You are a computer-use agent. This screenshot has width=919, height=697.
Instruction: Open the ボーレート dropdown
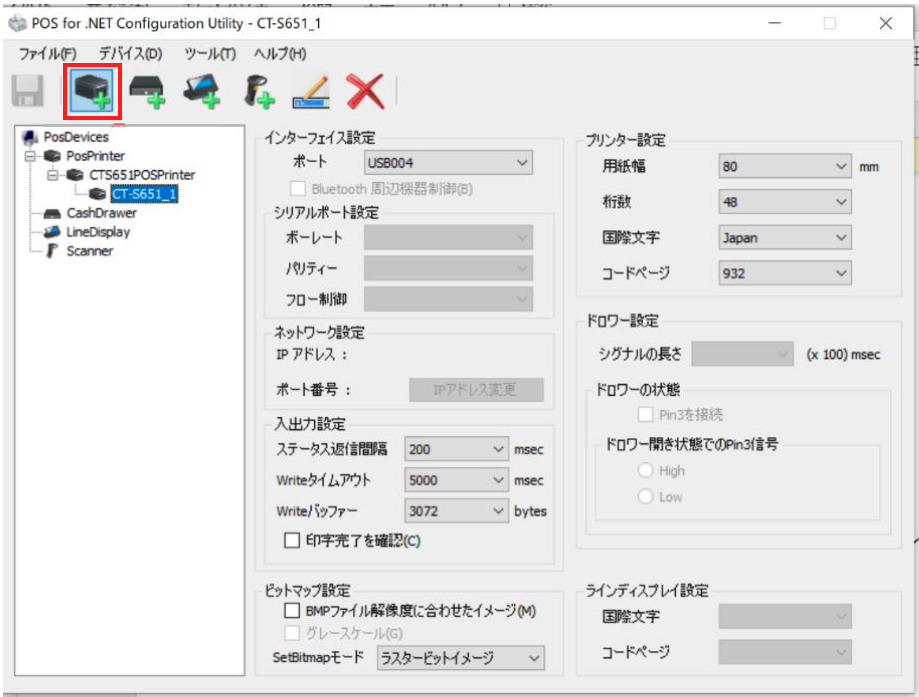tap(448, 238)
